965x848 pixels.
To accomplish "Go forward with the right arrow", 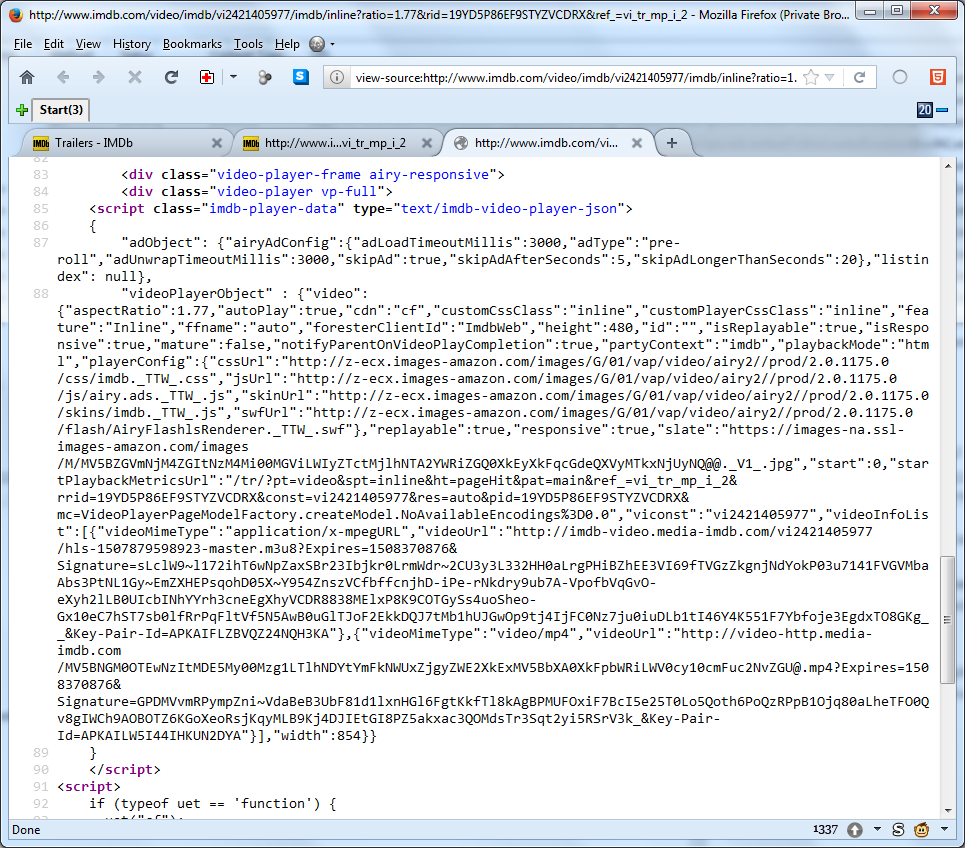I will coord(98,77).
